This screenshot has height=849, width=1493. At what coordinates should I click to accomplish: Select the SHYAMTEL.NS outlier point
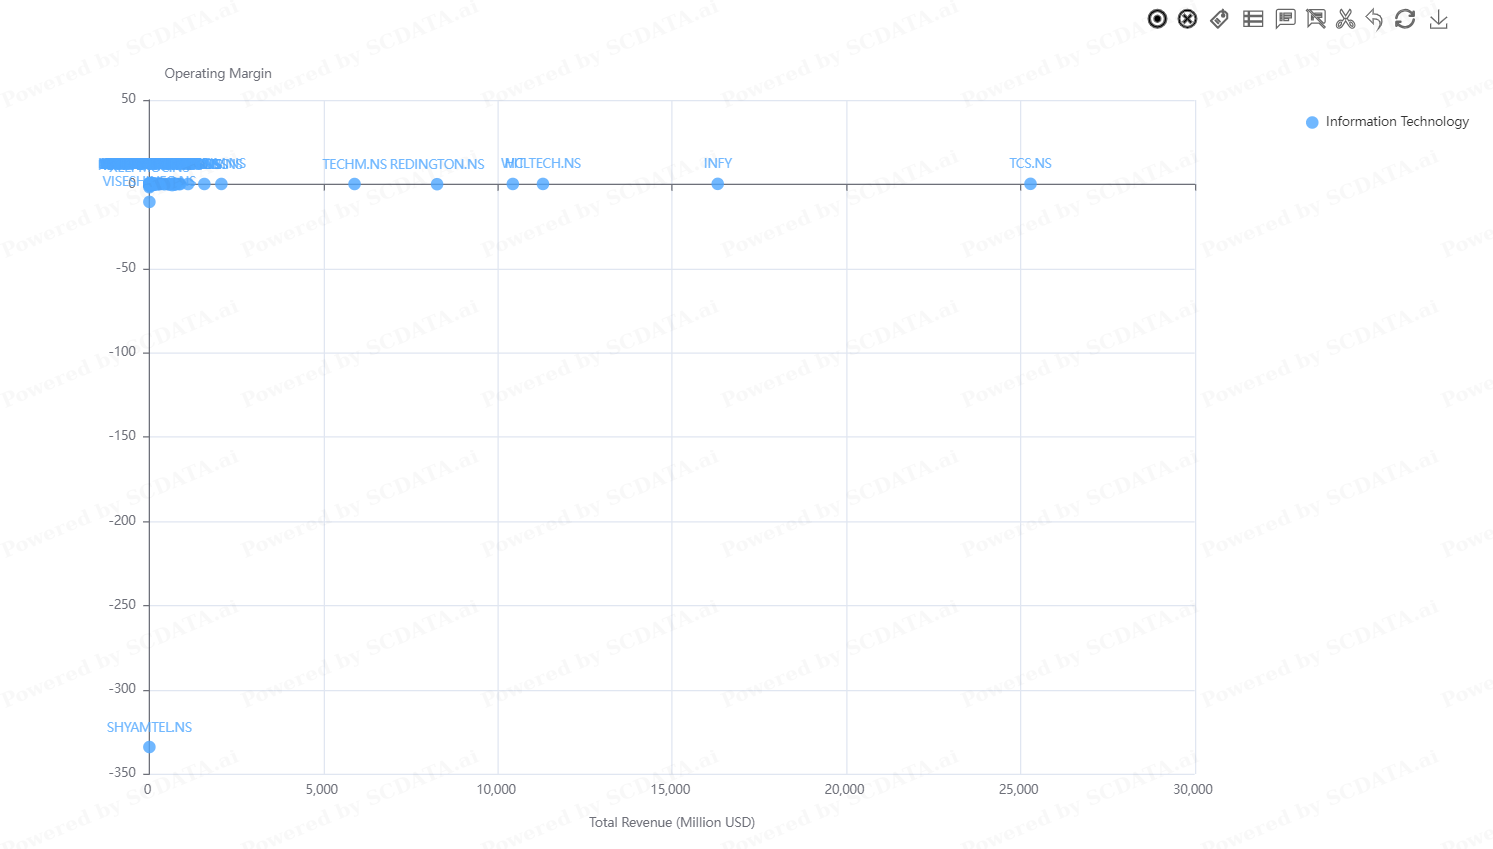point(149,747)
